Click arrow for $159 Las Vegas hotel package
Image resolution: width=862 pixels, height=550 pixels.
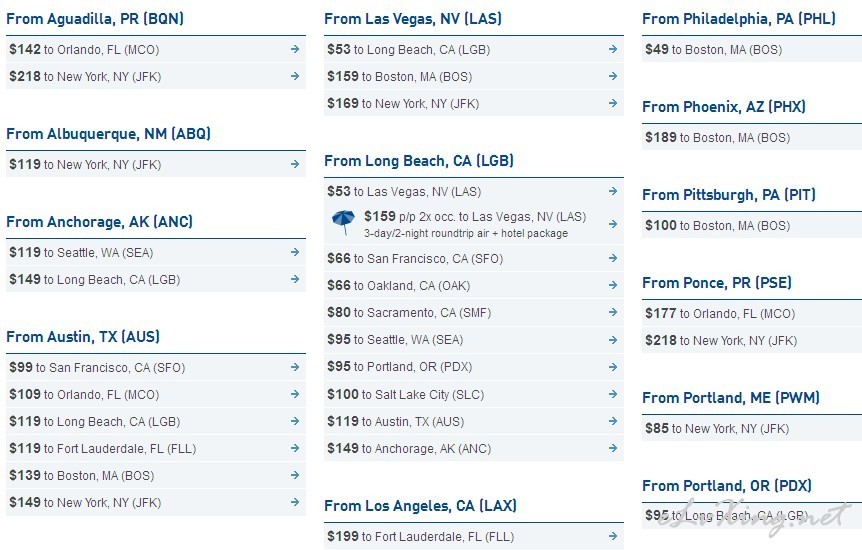pos(613,224)
